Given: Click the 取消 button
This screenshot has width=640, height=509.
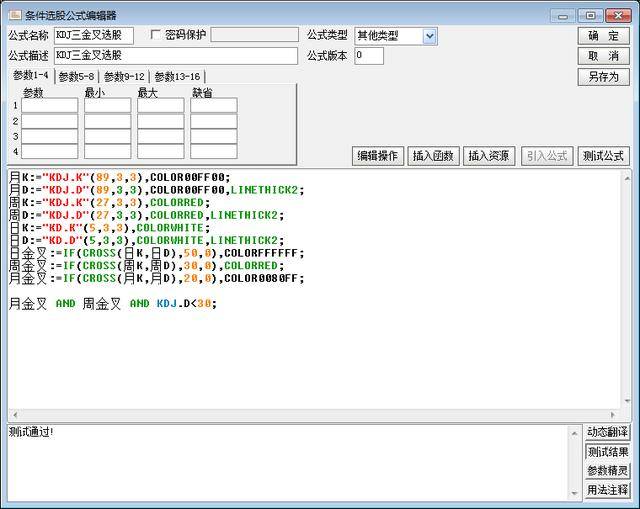Looking at the screenshot, I should coord(603,56).
